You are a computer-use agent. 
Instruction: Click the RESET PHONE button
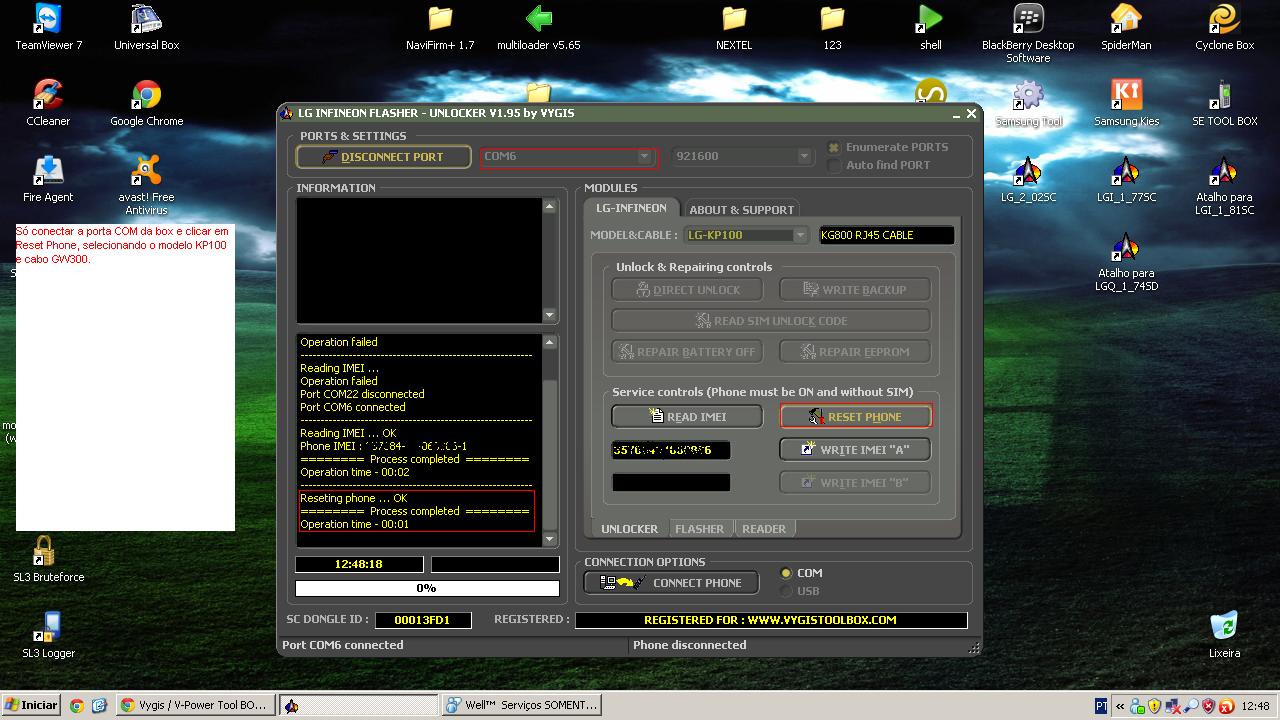[x=855, y=417]
